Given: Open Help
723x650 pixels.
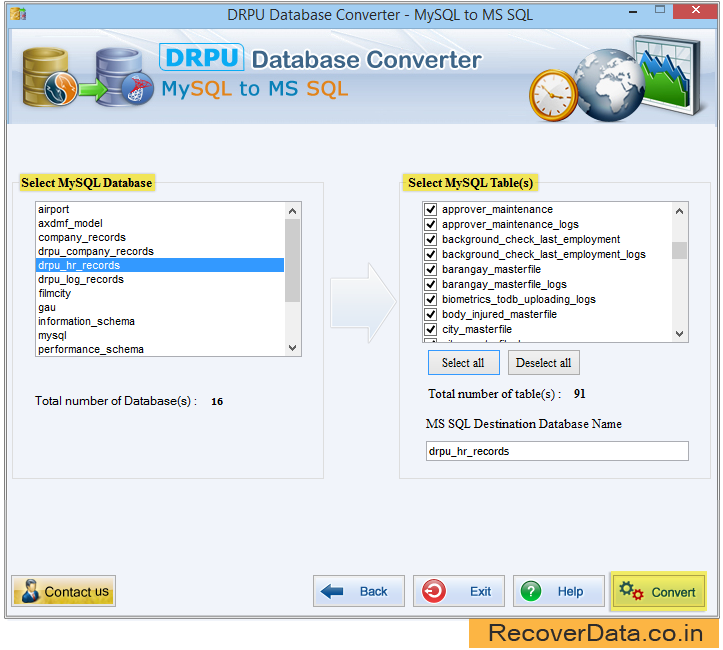Looking at the screenshot, I should (x=559, y=591).
